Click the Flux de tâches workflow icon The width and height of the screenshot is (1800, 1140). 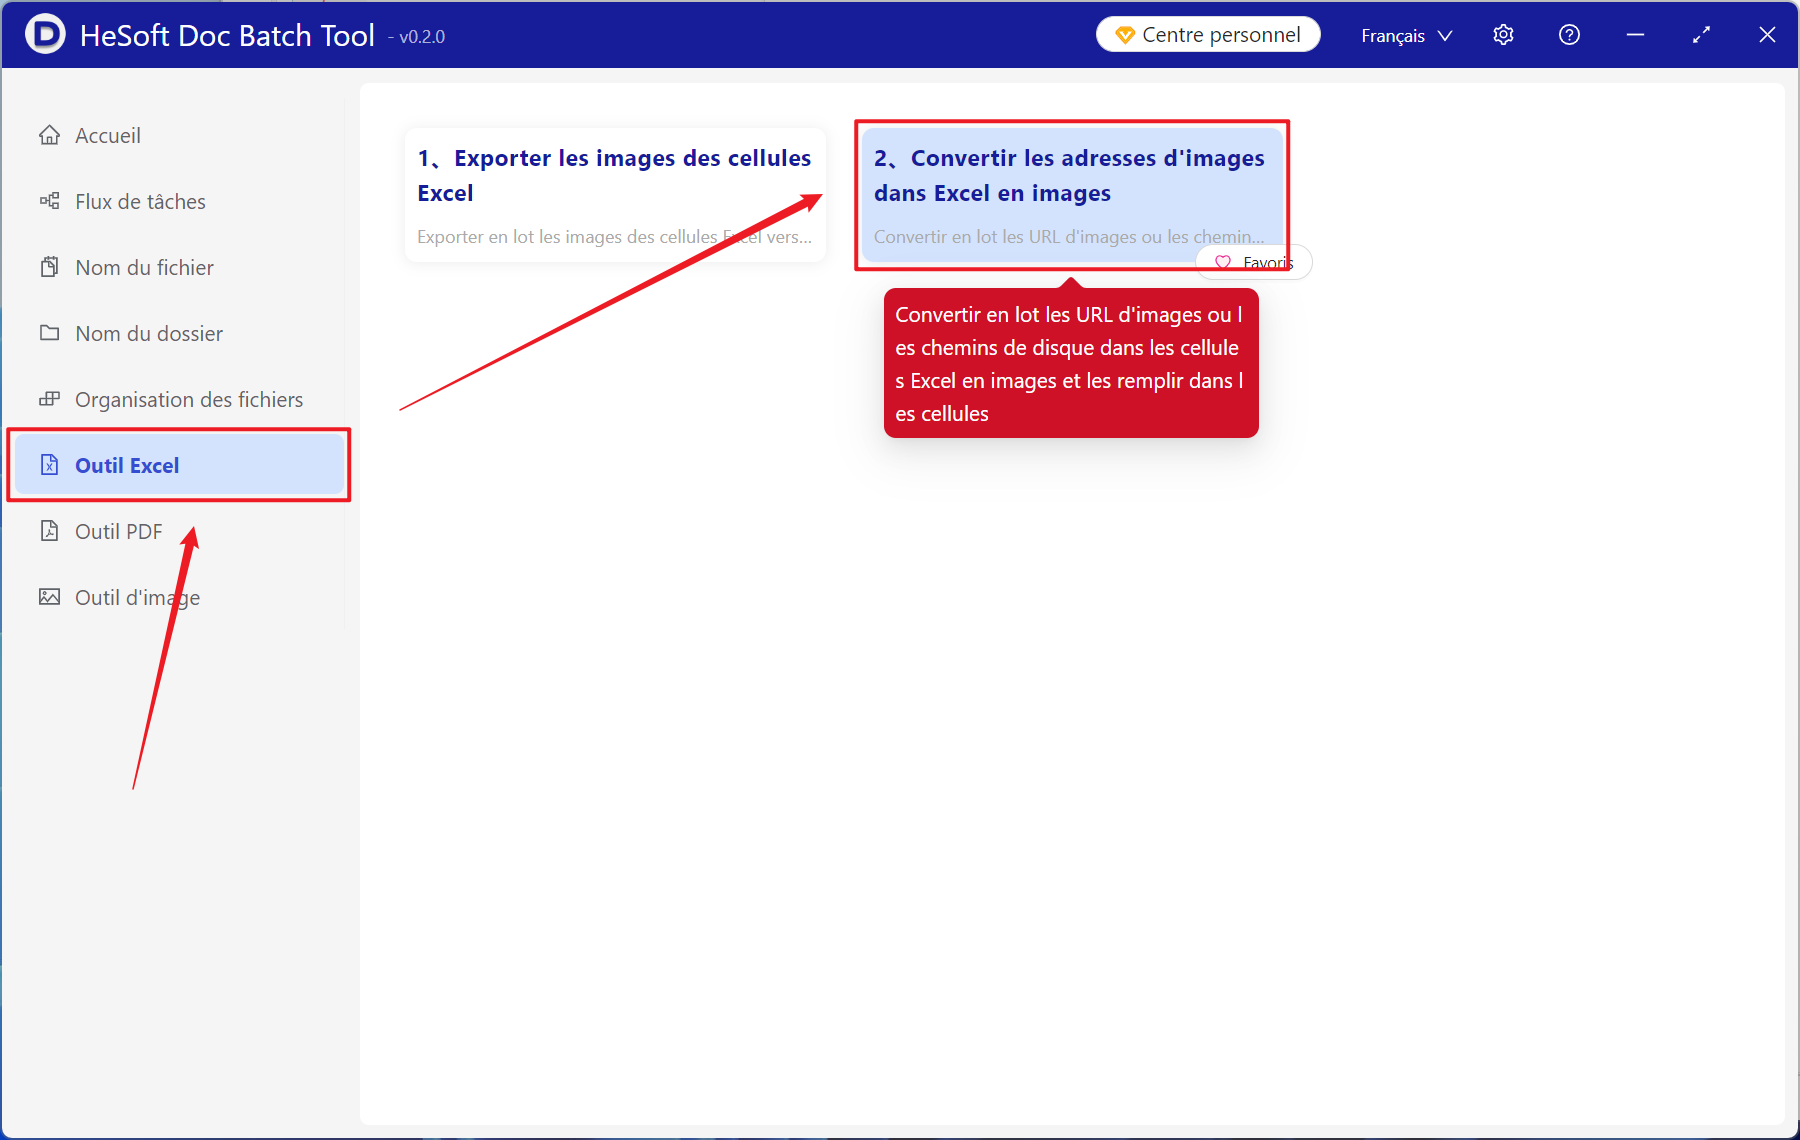[49, 201]
